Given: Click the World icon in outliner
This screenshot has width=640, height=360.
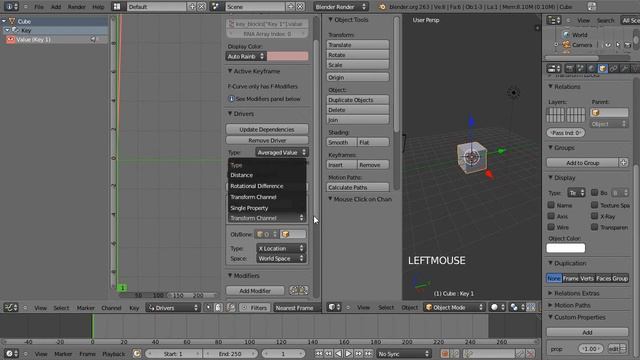Looking at the screenshot, I should (566, 35).
